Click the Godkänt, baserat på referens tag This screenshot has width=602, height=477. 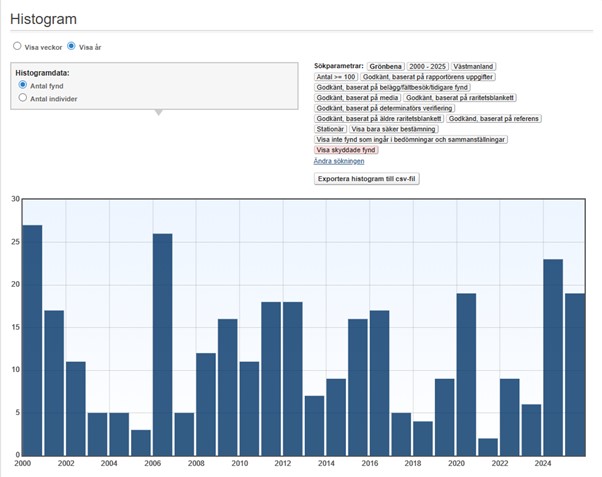[495, 118]
